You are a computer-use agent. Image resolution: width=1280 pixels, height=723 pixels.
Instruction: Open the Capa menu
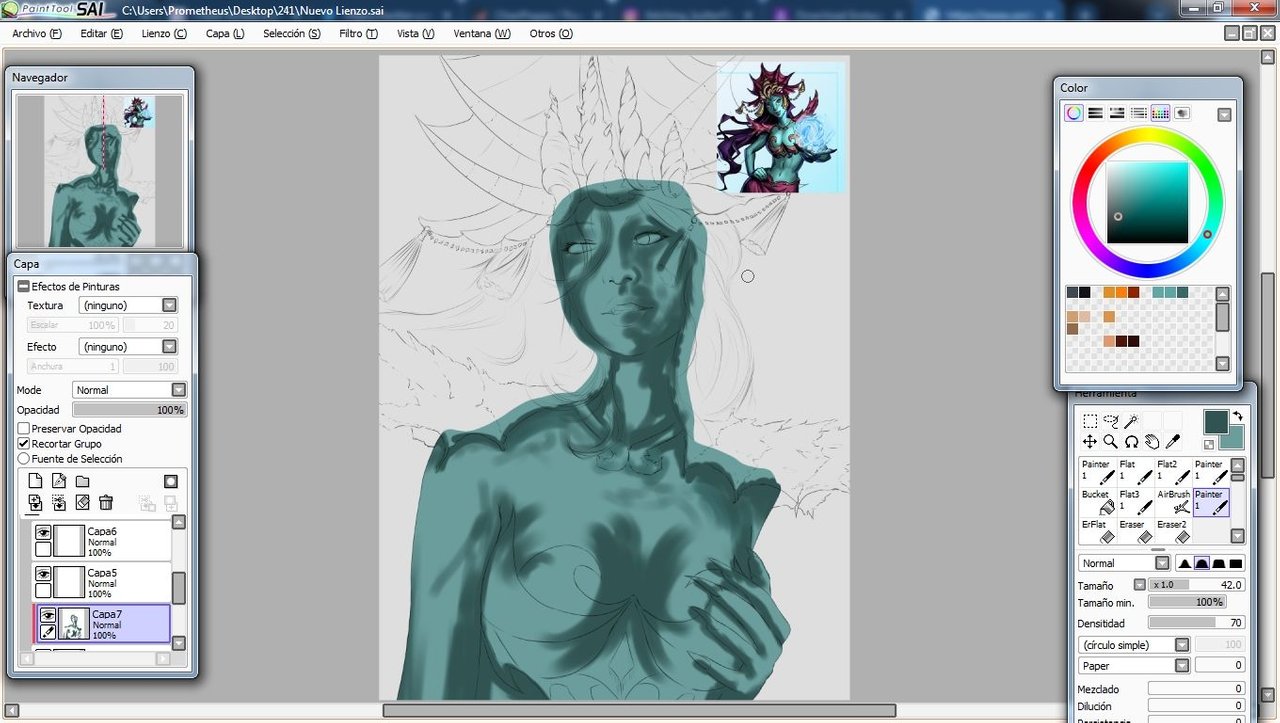click(225, 33)
